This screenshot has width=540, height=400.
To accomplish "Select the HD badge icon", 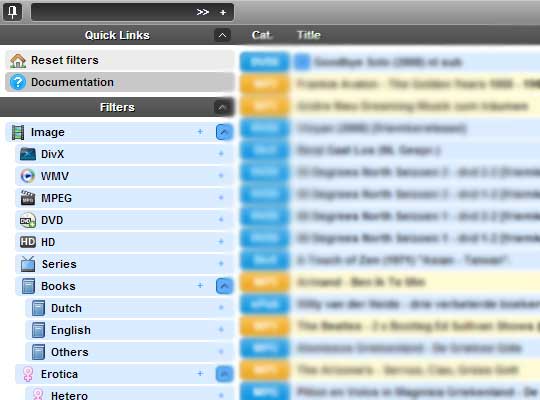I will pos(28,242).
